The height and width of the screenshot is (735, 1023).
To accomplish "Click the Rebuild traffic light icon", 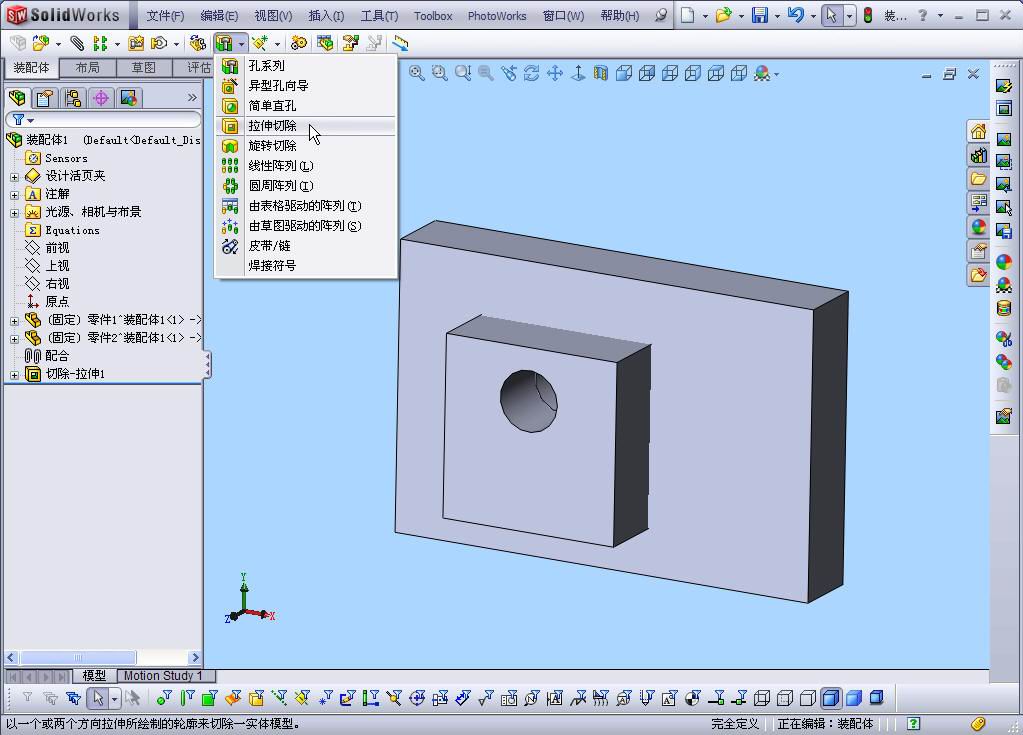I will [868, 15].
